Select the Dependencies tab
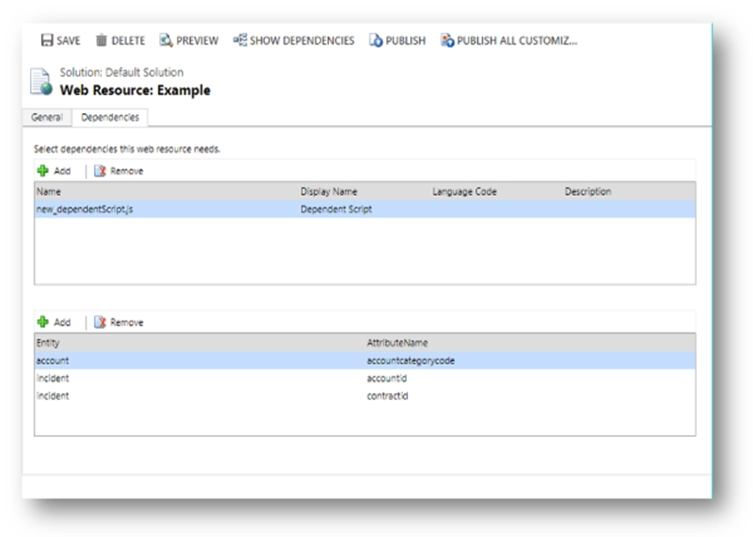Viewport: 753px width, 537px height. pyautogui.click(x=110, y=117)
